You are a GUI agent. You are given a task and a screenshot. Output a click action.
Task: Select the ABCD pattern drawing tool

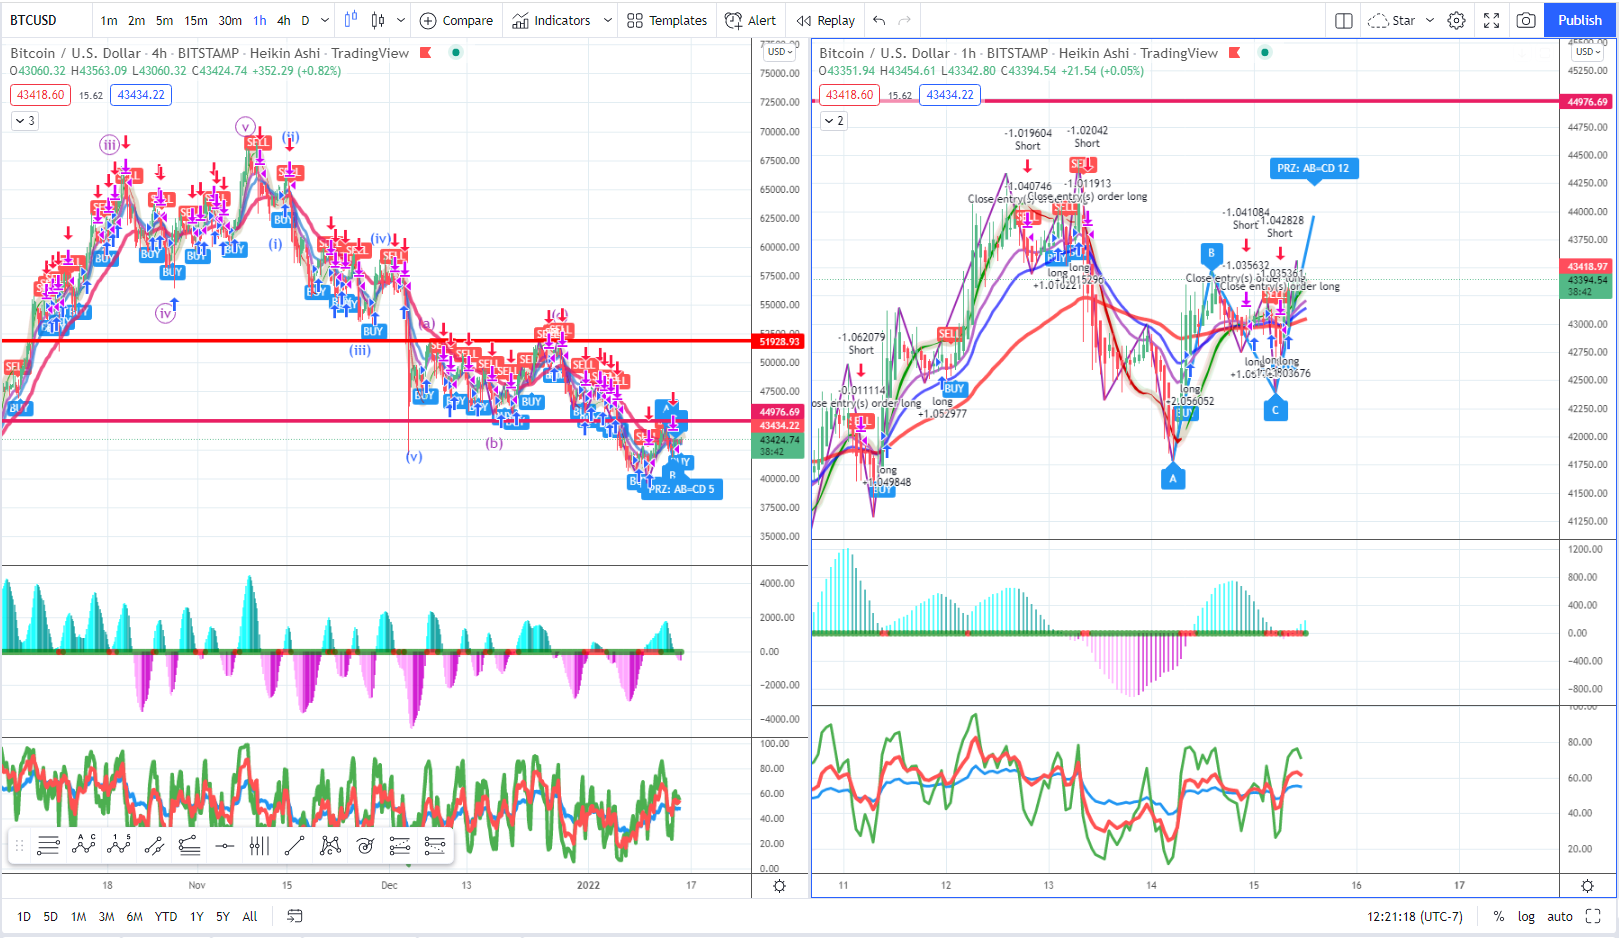84,846
